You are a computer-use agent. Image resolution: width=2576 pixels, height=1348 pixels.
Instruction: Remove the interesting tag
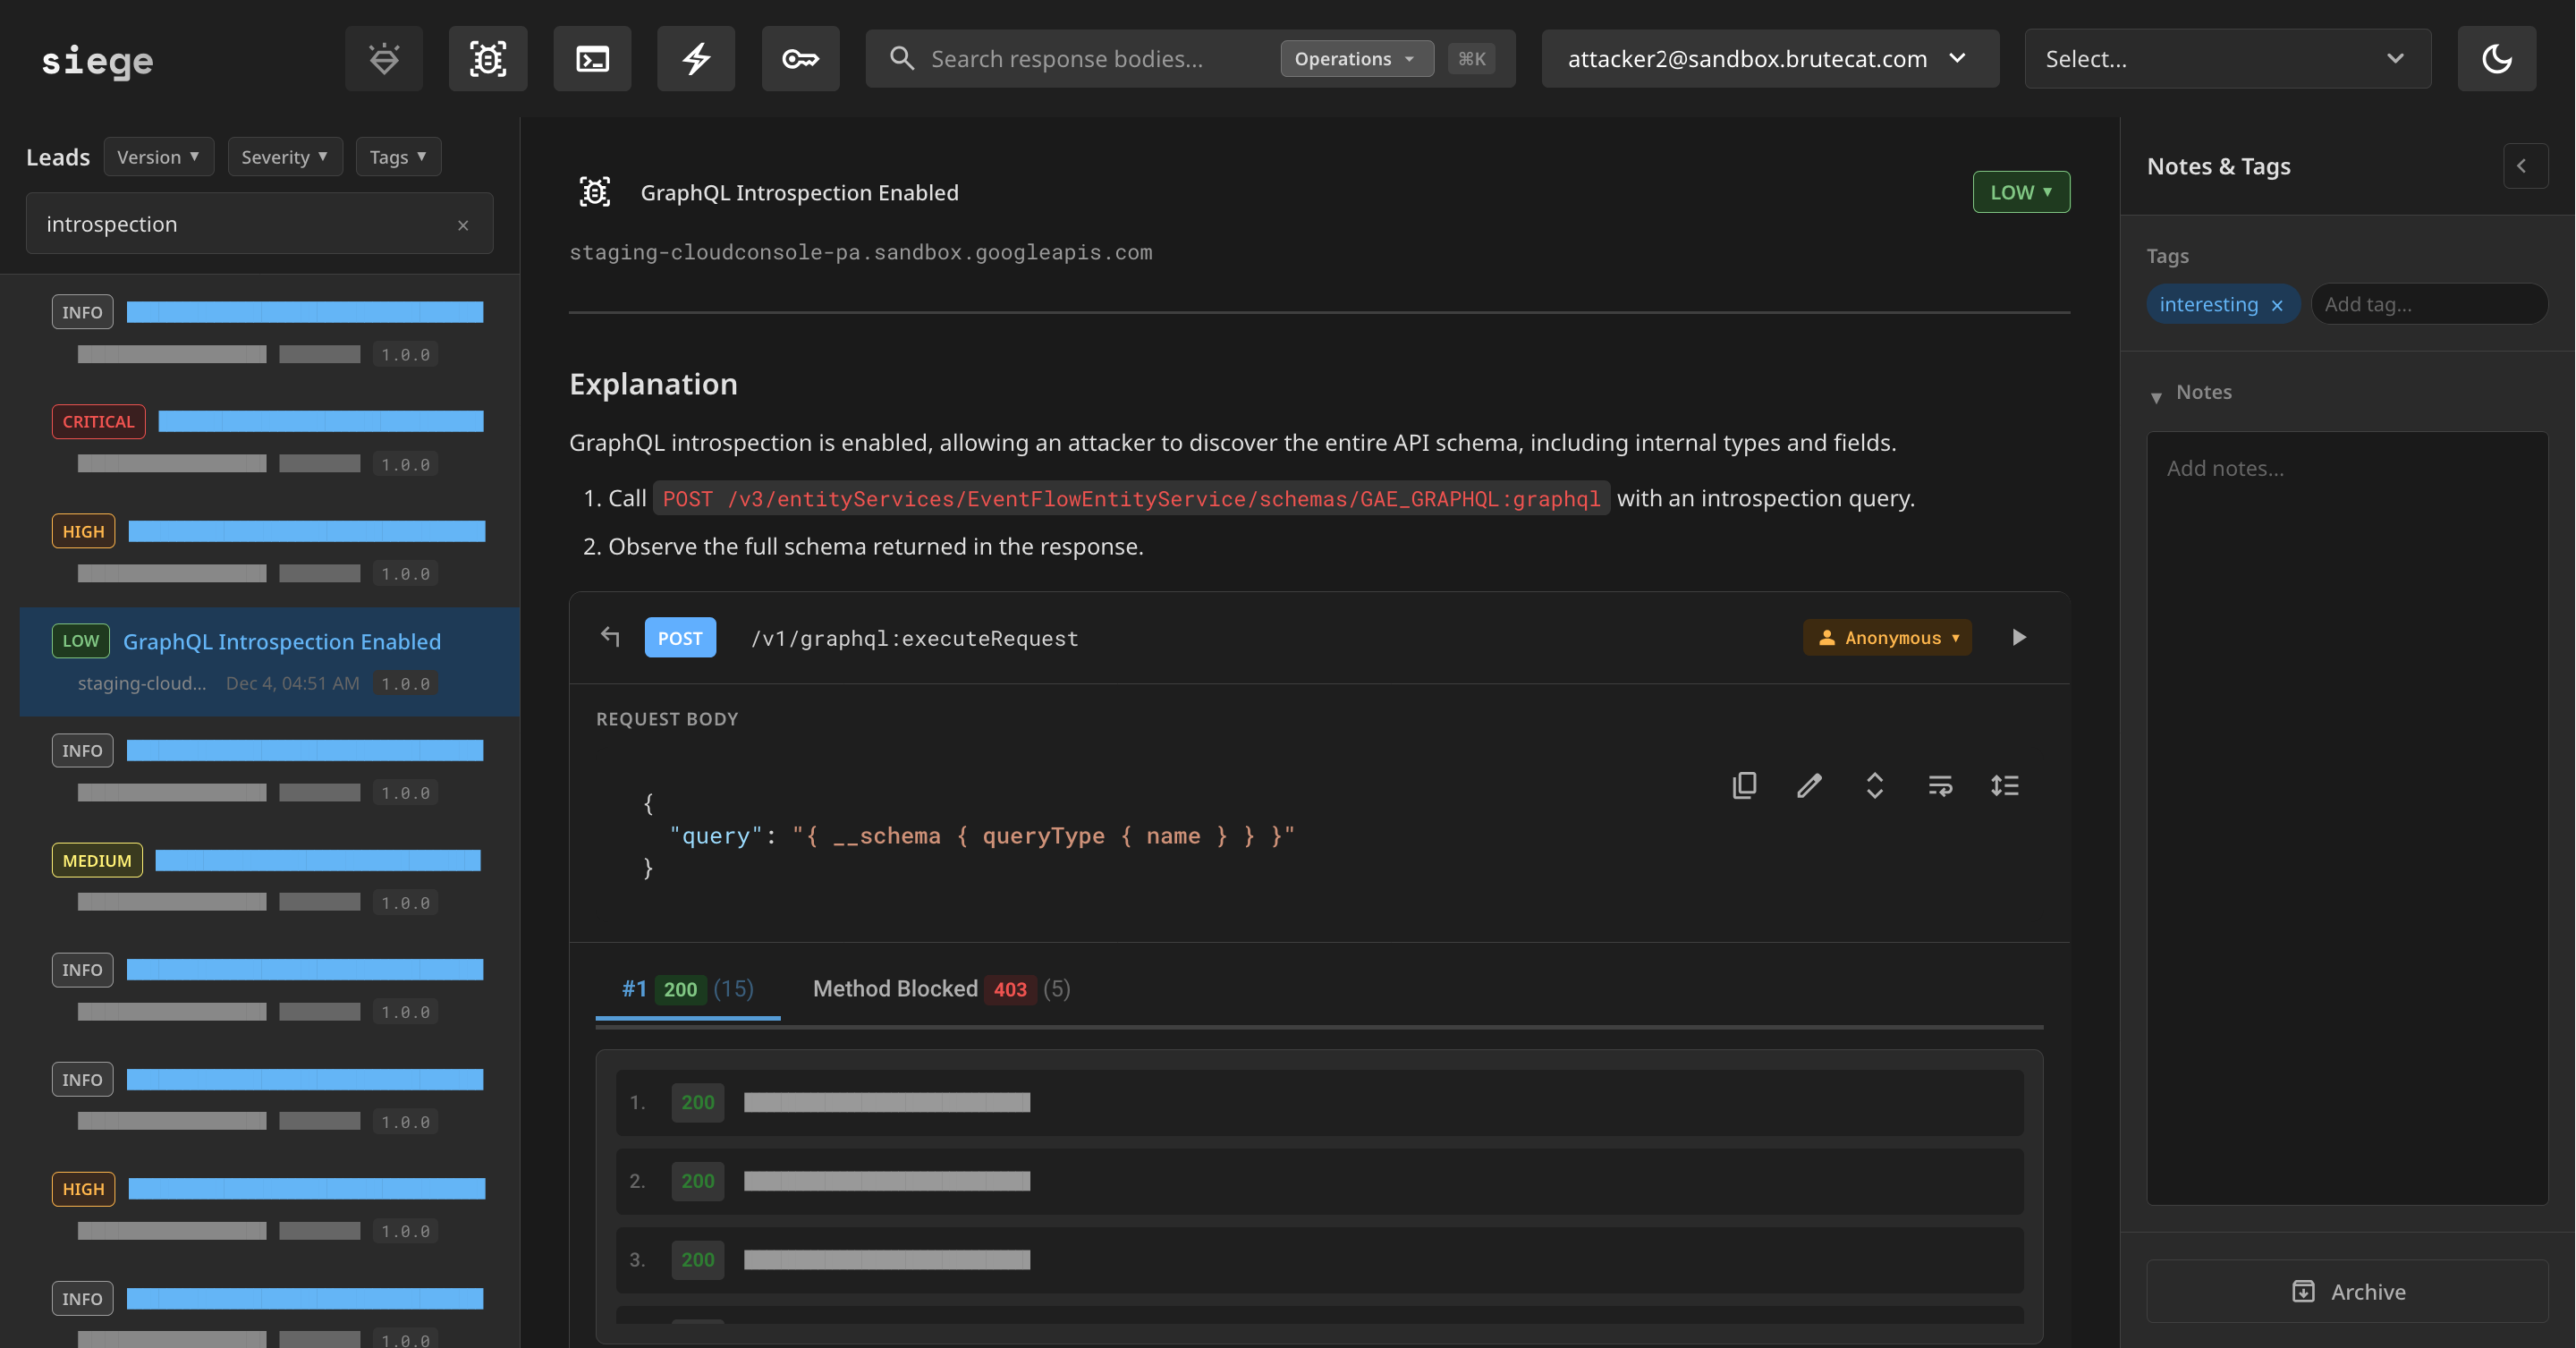pyautogui.click(x=2277, y=305)
